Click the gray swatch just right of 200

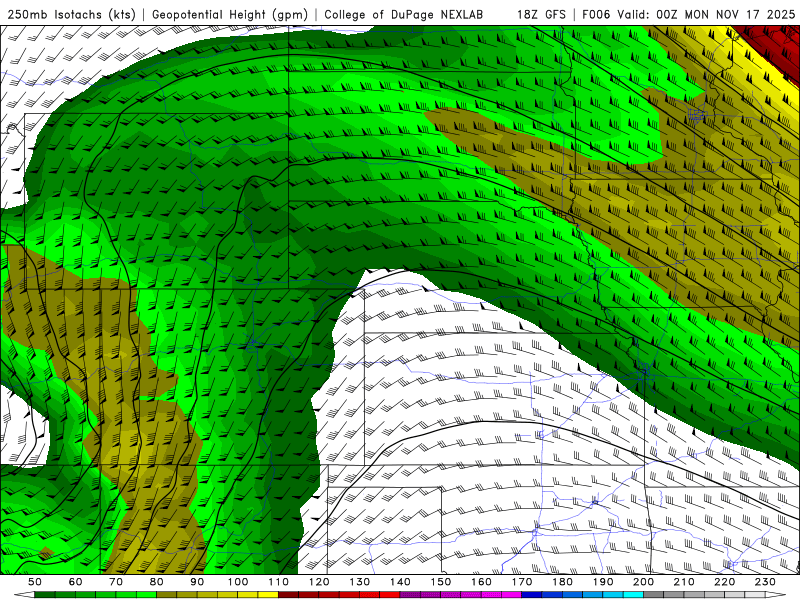[x=654, y=595]
